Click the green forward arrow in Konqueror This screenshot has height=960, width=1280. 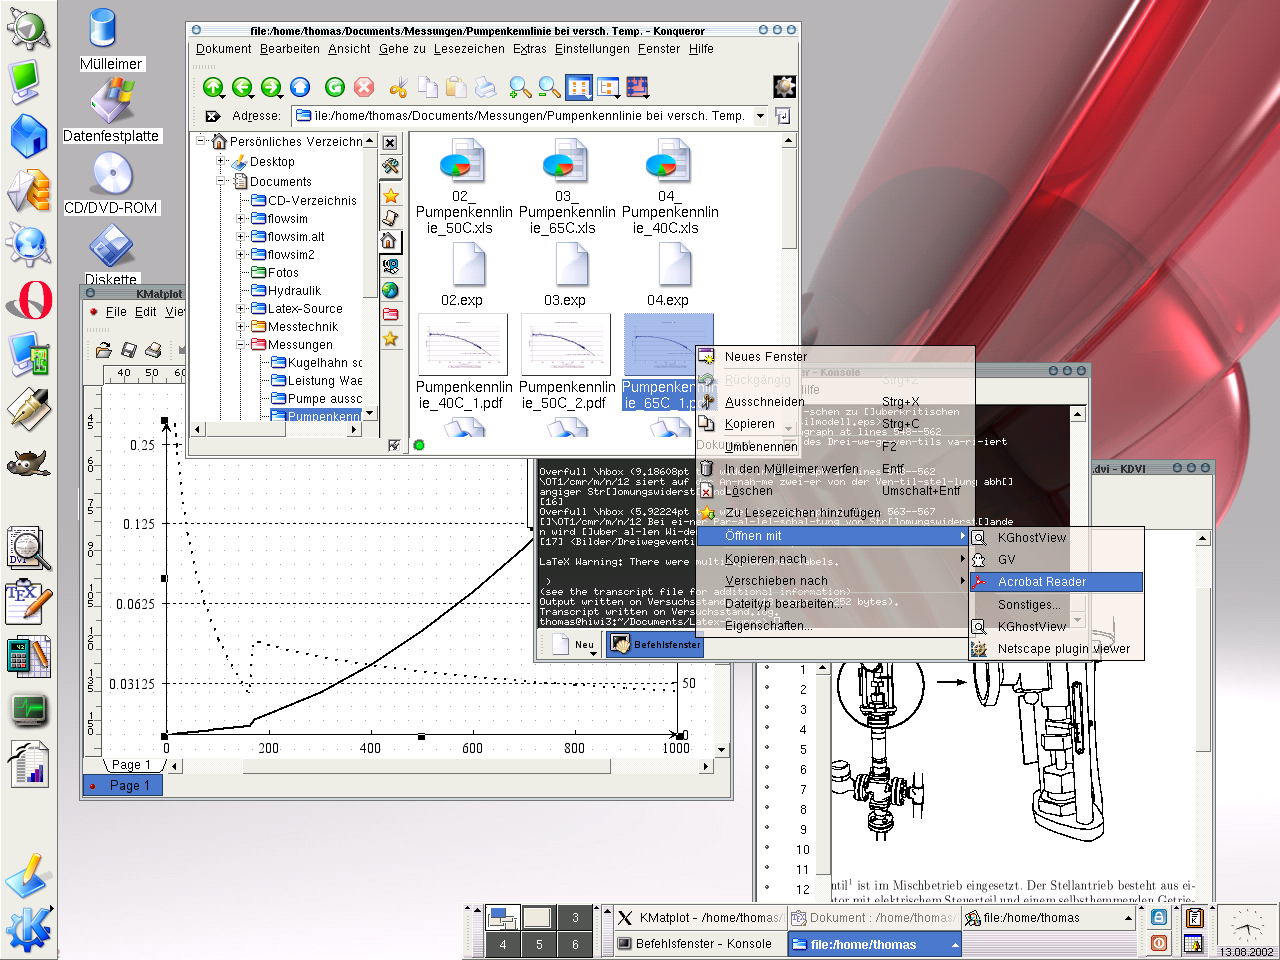[x=271, y=88]
